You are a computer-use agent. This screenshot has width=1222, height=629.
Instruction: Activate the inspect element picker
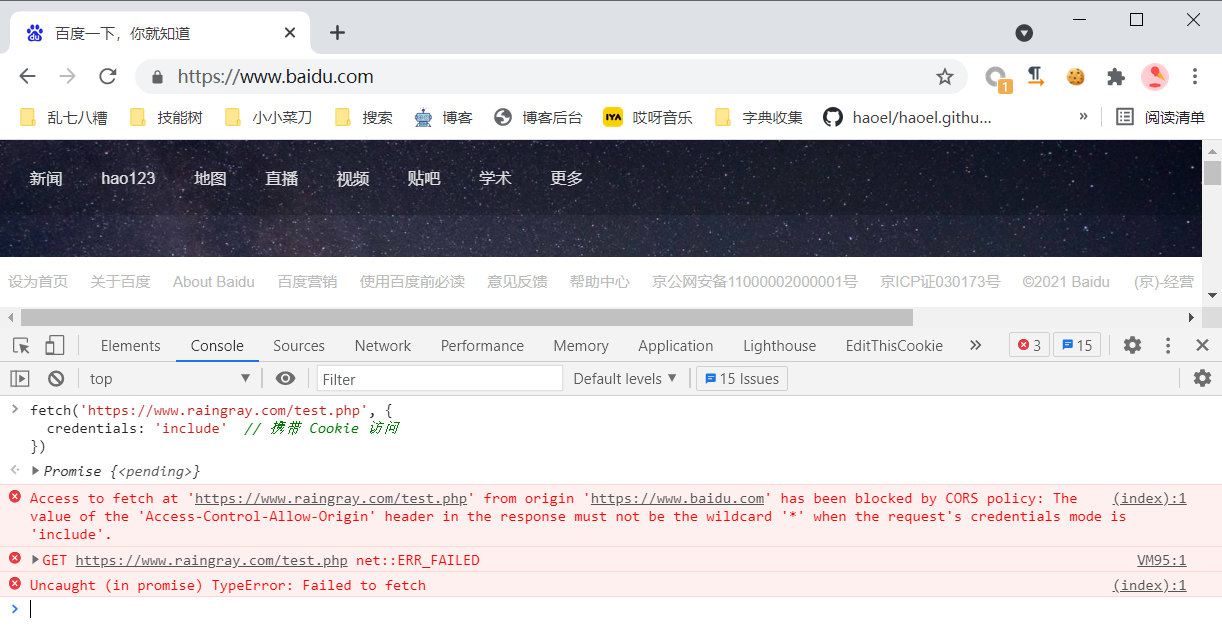pyautogui.click(x=21, y=345)
